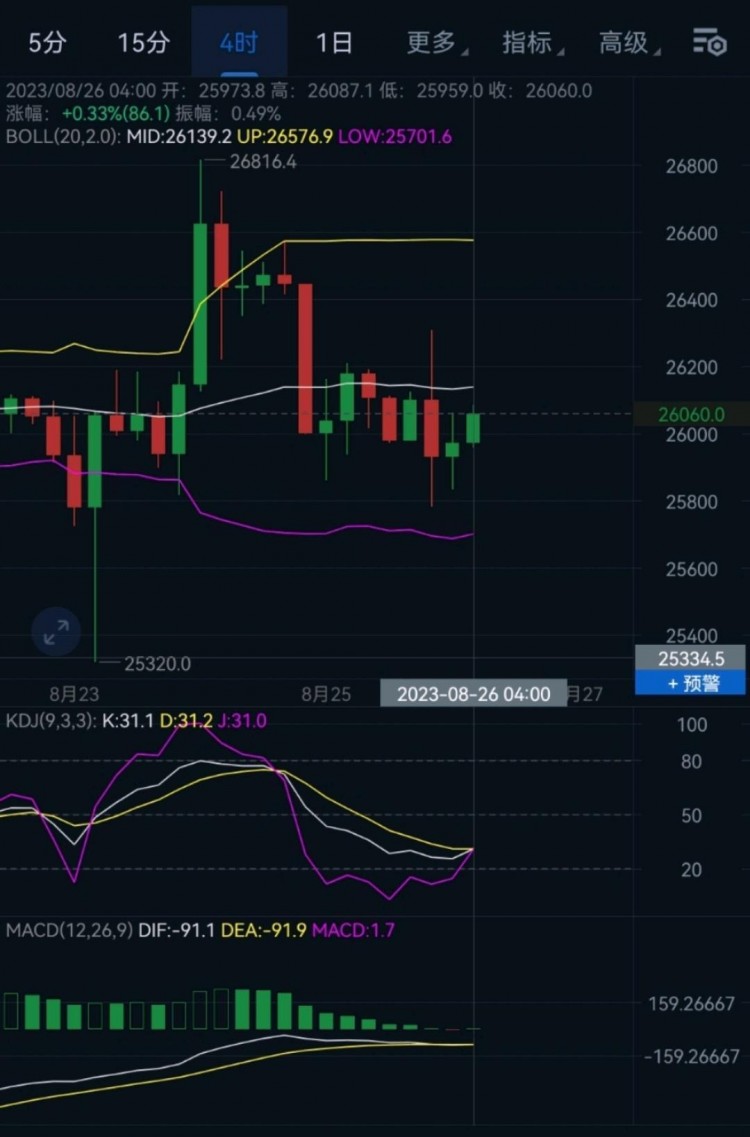
Task: Tap the KDJ(9,3,3) indicator label
Action: [51, 721]
